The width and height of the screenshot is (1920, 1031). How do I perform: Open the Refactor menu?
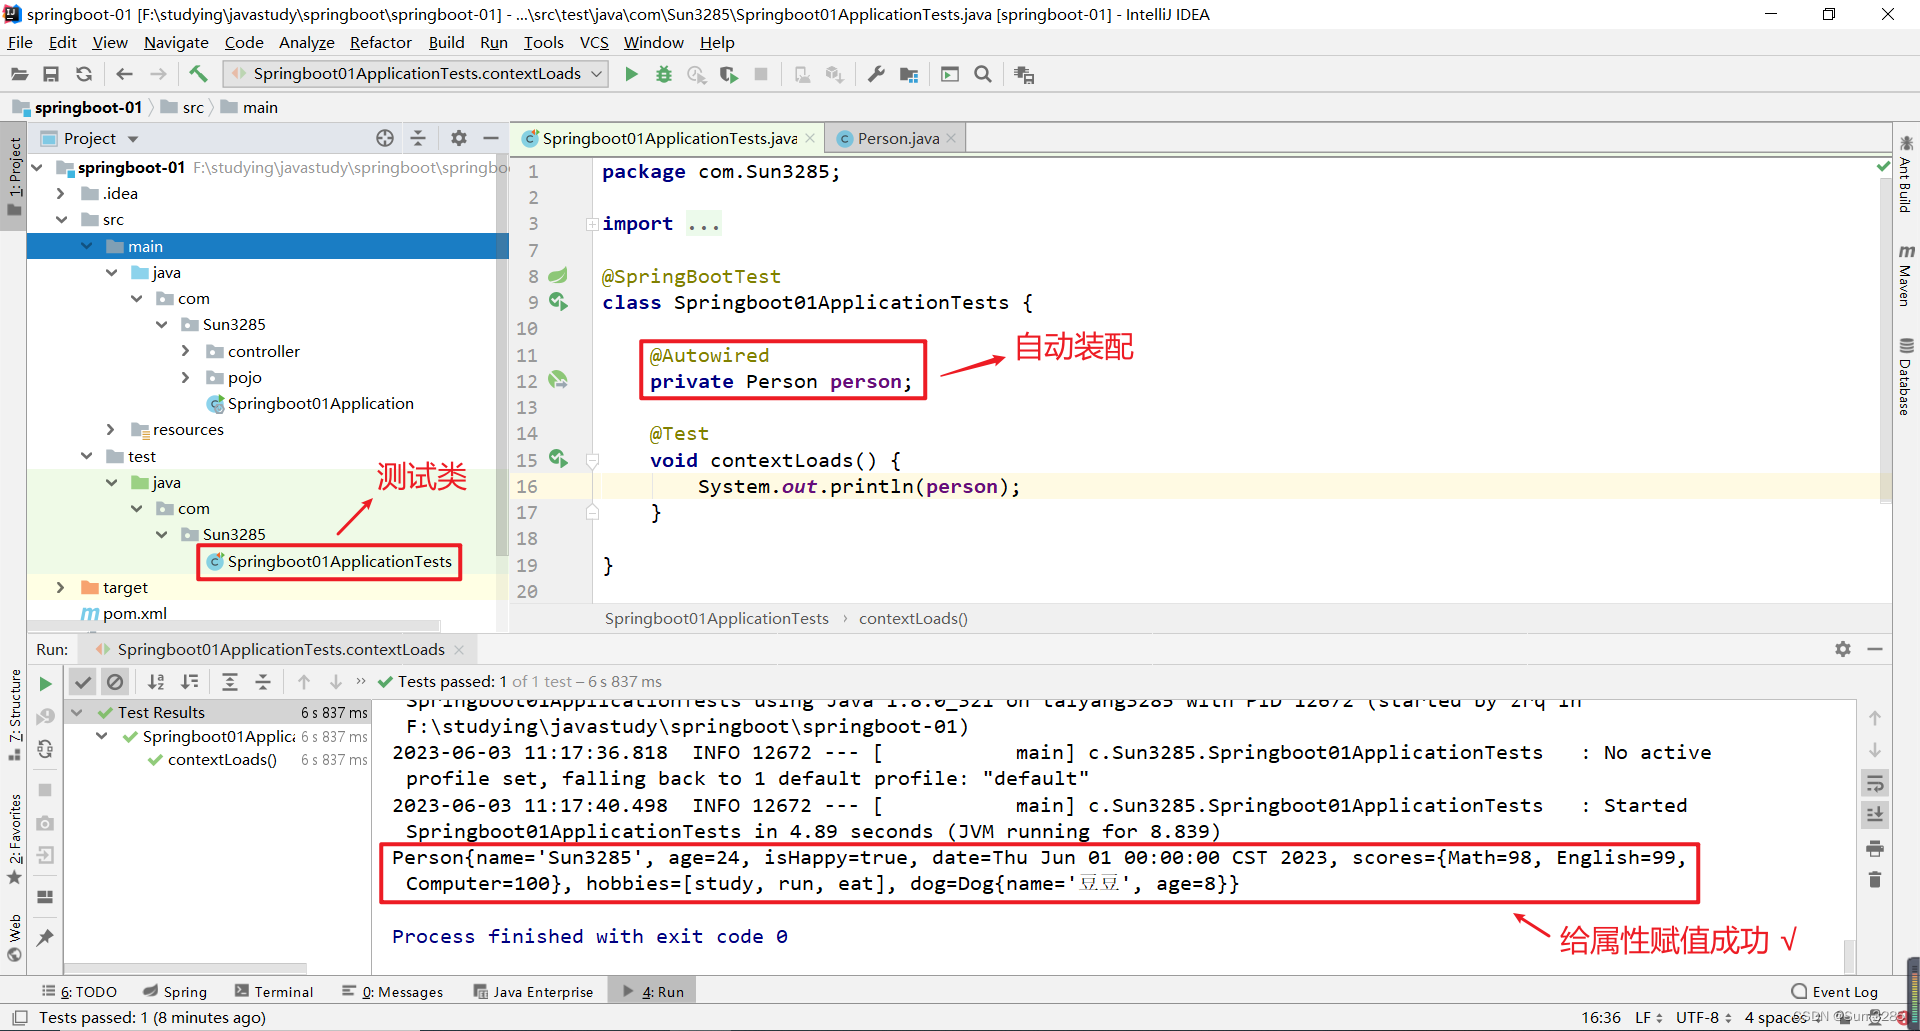[x=380, y=42]
